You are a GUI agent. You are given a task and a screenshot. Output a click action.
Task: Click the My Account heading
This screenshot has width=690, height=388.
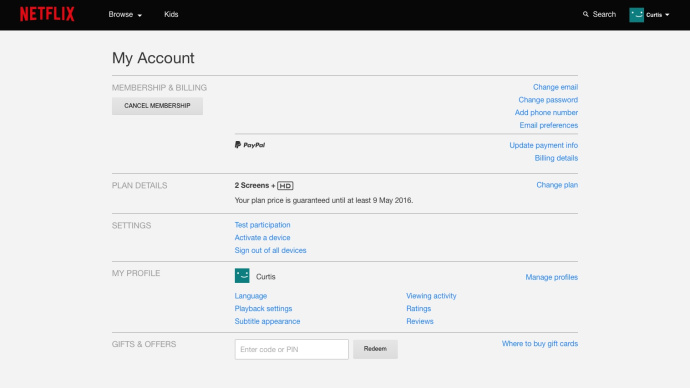(x=153, y=58)
